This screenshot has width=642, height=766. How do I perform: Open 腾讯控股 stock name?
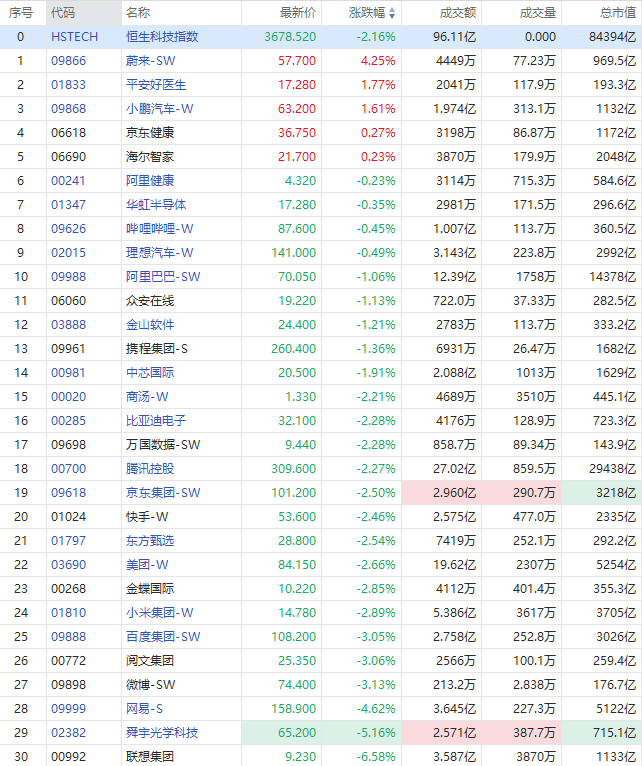pyautogui.click(x=150, y=468)
